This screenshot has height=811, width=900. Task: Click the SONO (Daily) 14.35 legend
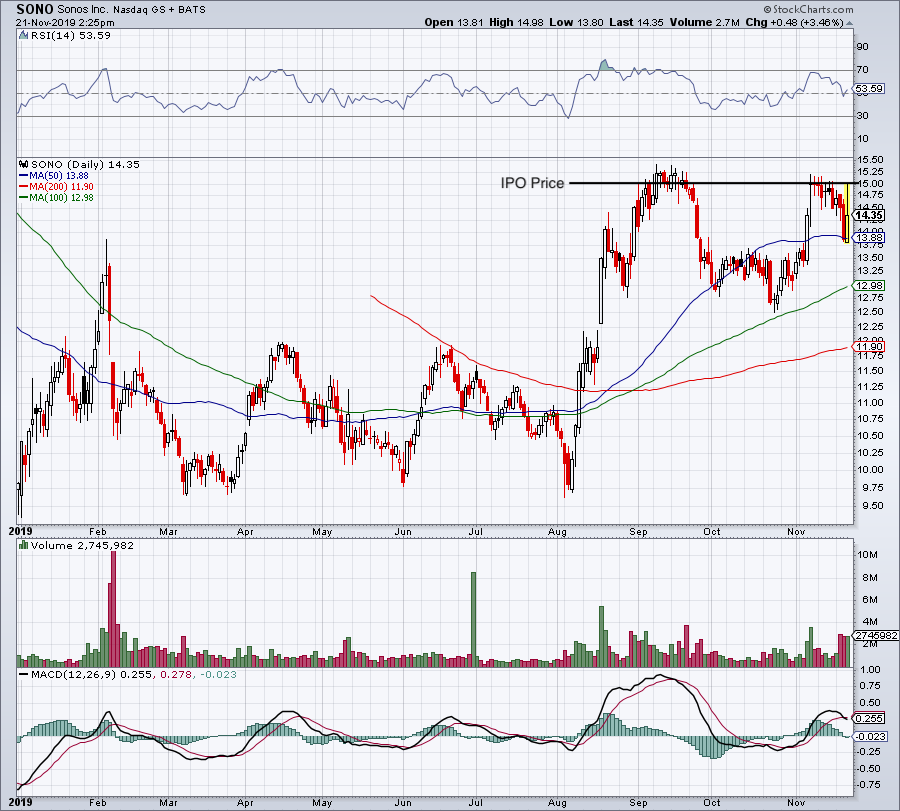point(85,164)
